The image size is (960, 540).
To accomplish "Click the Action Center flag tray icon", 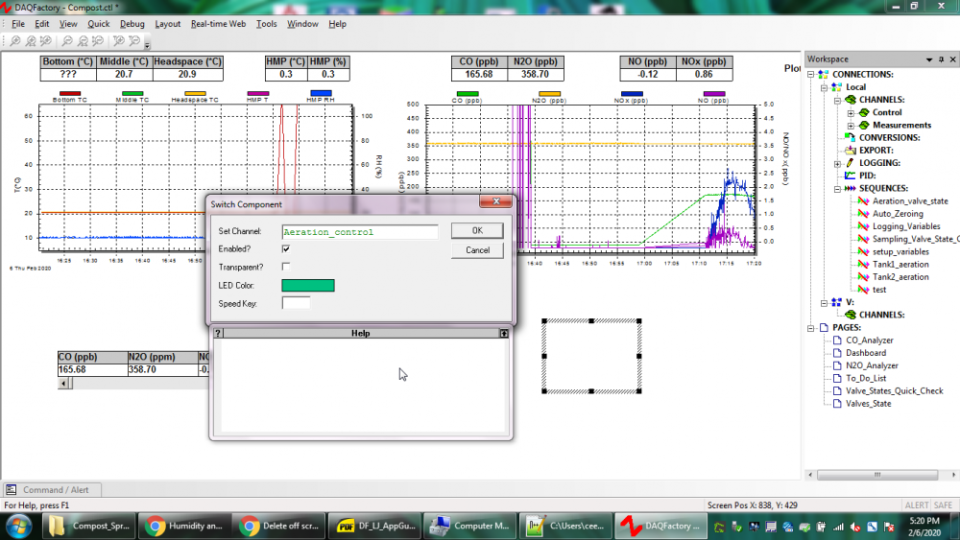I will [x=888, y=527].
